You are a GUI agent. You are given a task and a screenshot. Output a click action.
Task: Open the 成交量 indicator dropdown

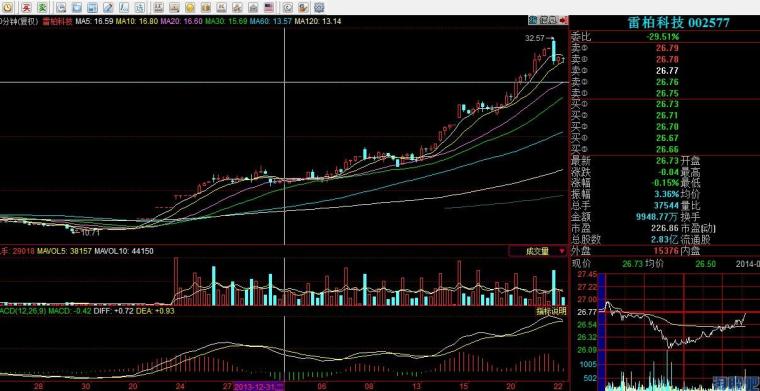tap(538, 251)
